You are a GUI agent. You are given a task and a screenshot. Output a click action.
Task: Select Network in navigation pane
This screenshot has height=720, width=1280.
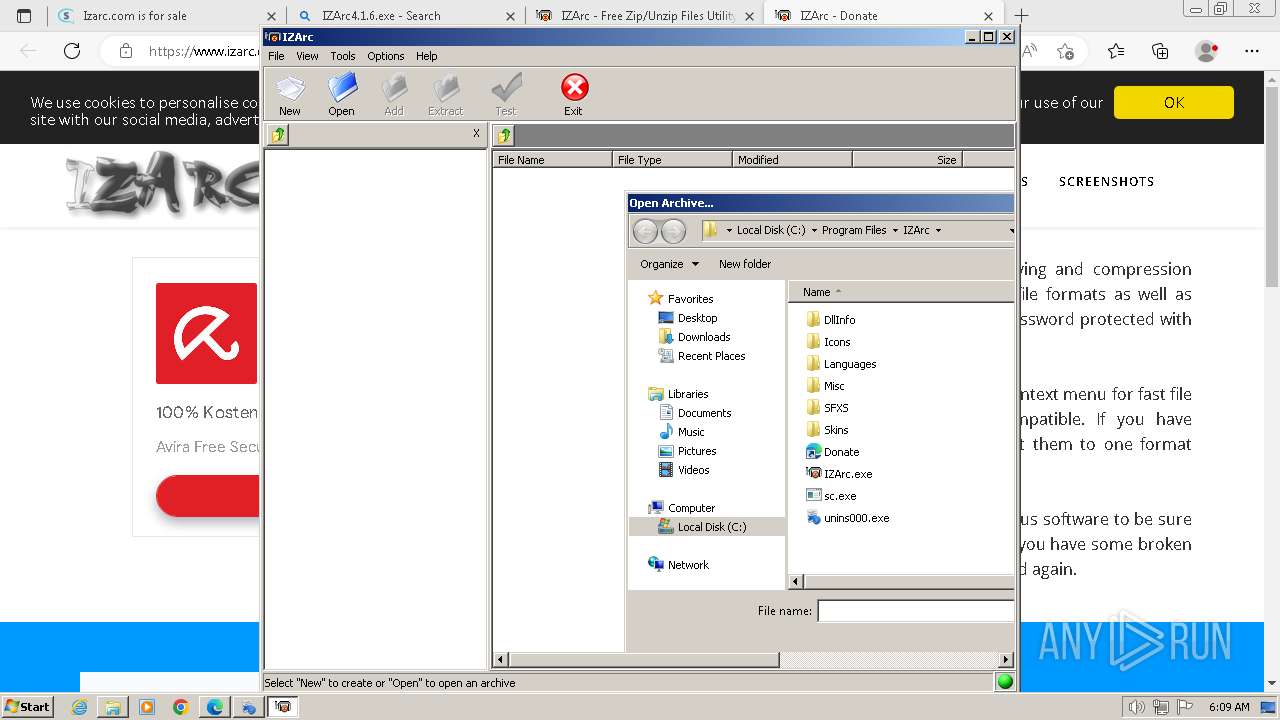(x=679, y=565)
